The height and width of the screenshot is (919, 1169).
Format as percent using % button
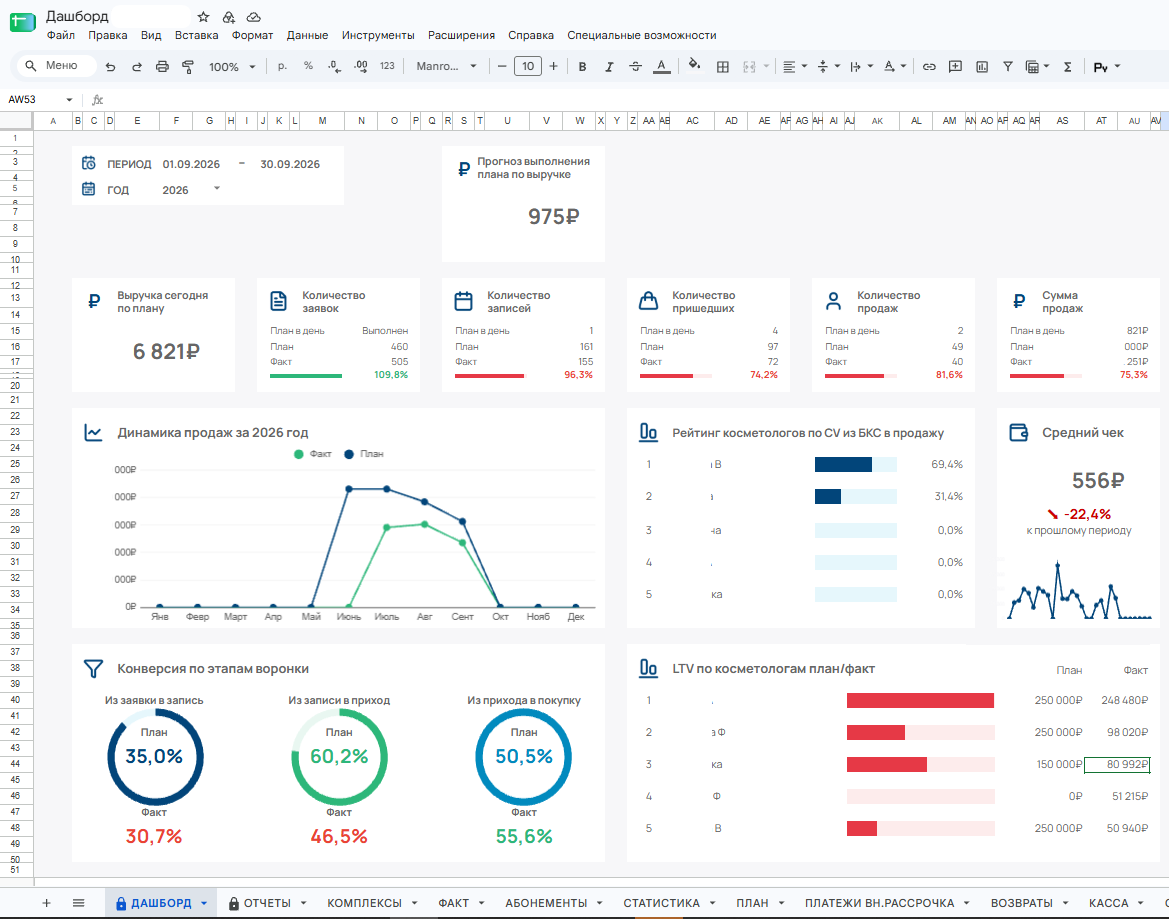point(308,66)
